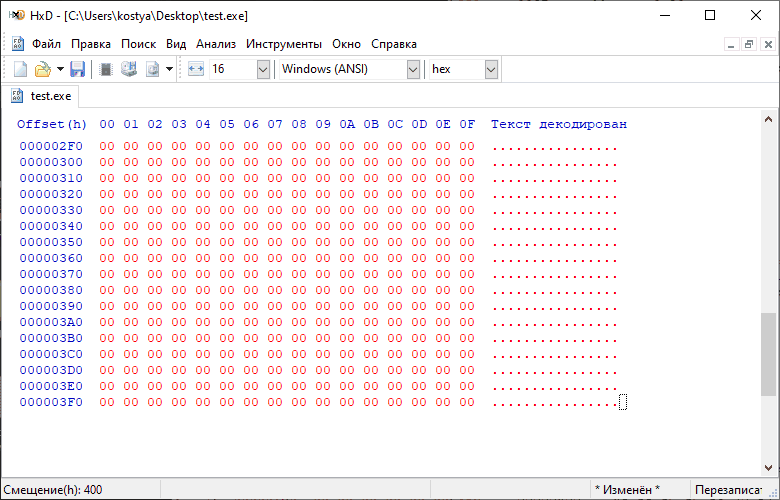Click the scrollbar up arrow

tap(768, 119)
